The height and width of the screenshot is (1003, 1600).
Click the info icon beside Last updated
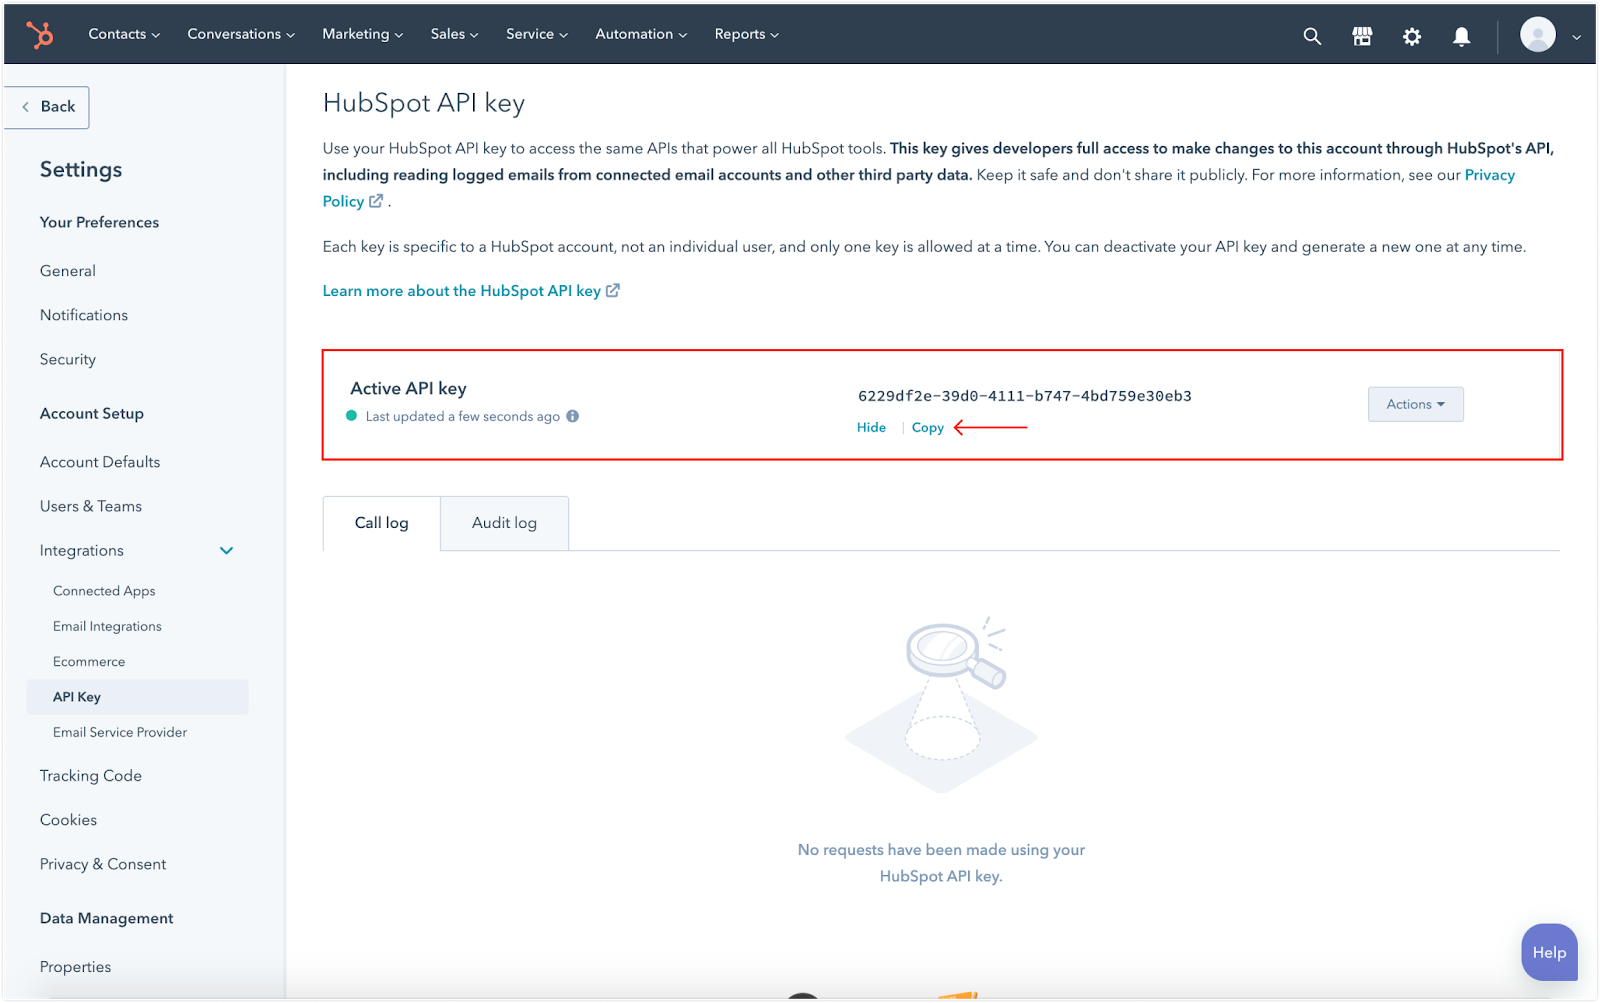[x=573, y=416]
